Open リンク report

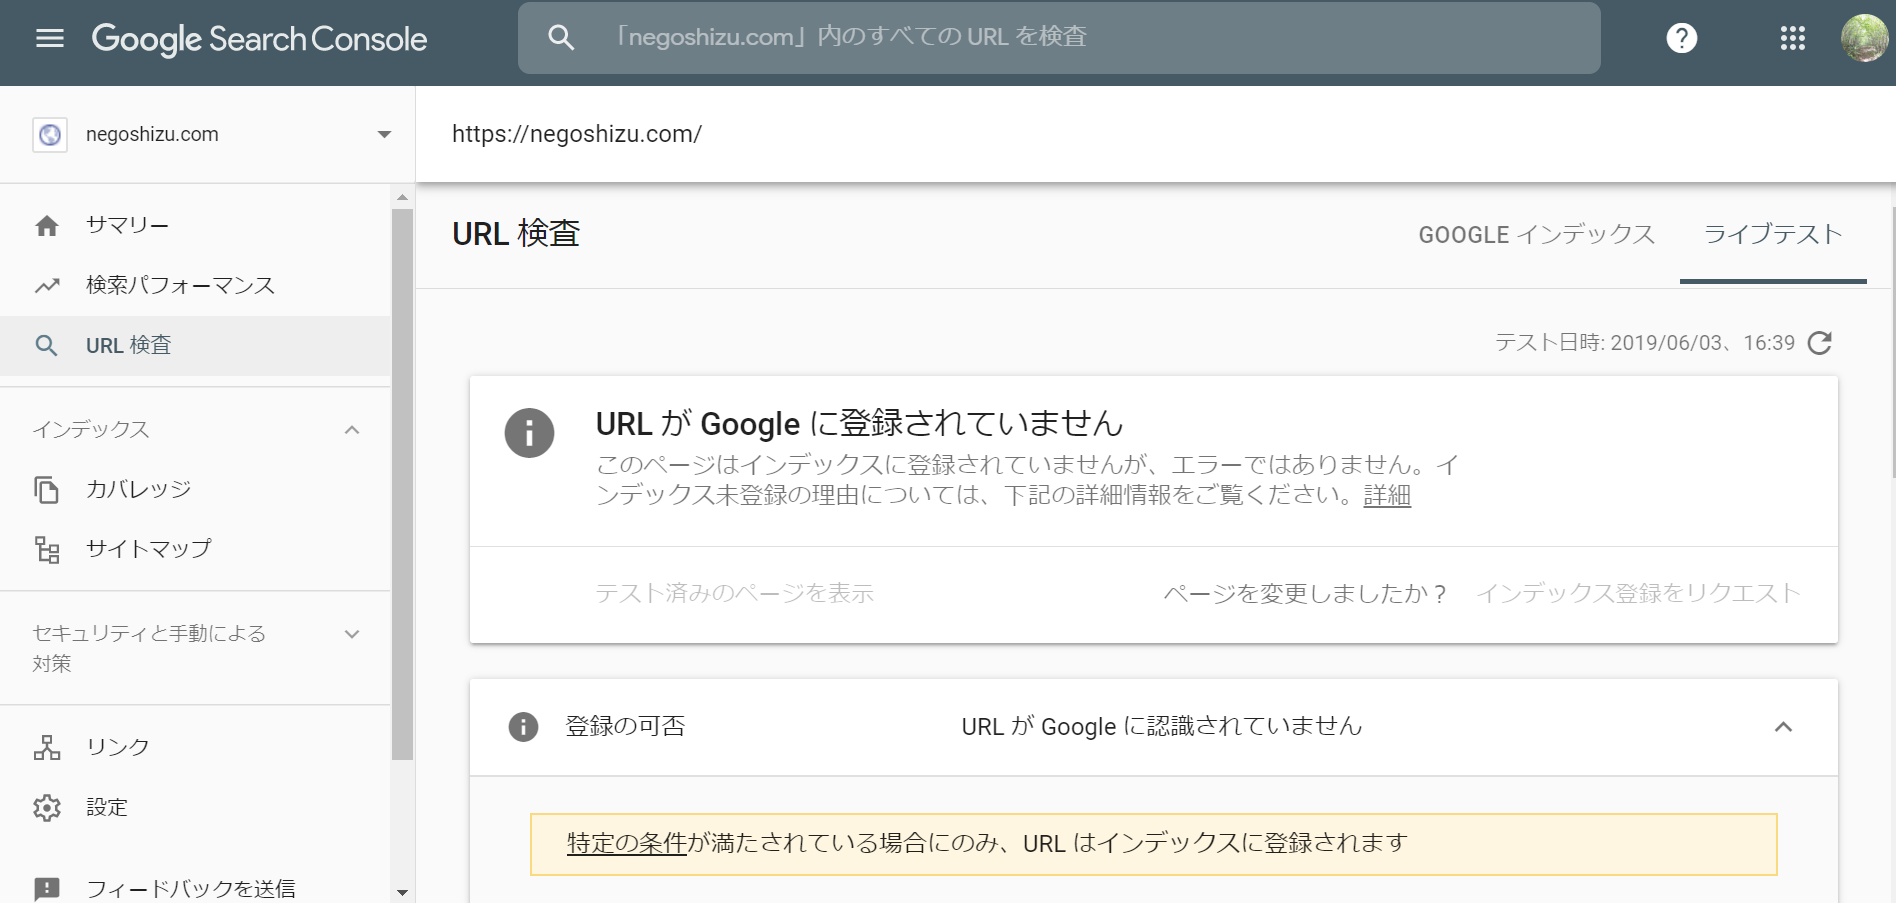(x=195, y=748)
